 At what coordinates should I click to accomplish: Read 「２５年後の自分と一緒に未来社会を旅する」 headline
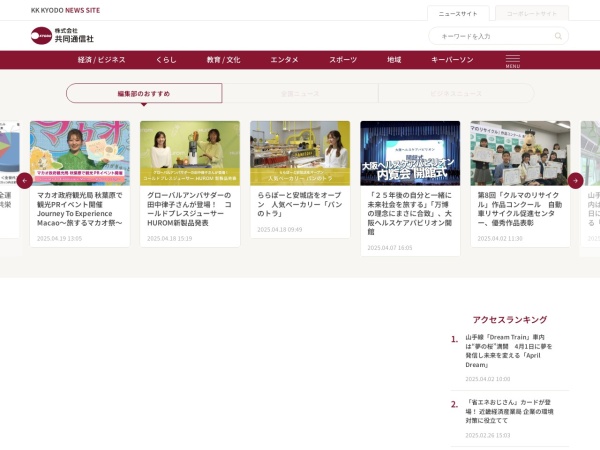click(x=410, y=214)
